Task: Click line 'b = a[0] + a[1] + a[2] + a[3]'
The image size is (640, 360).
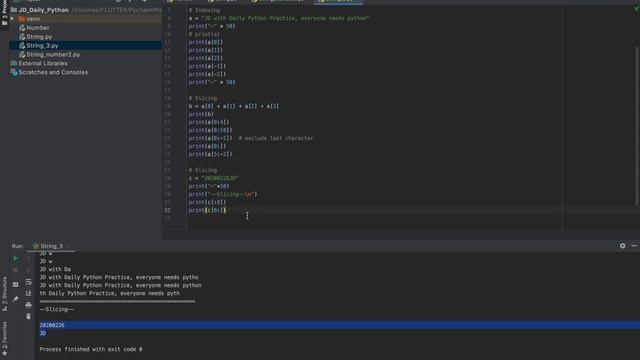Action: [x=233, y=106]
